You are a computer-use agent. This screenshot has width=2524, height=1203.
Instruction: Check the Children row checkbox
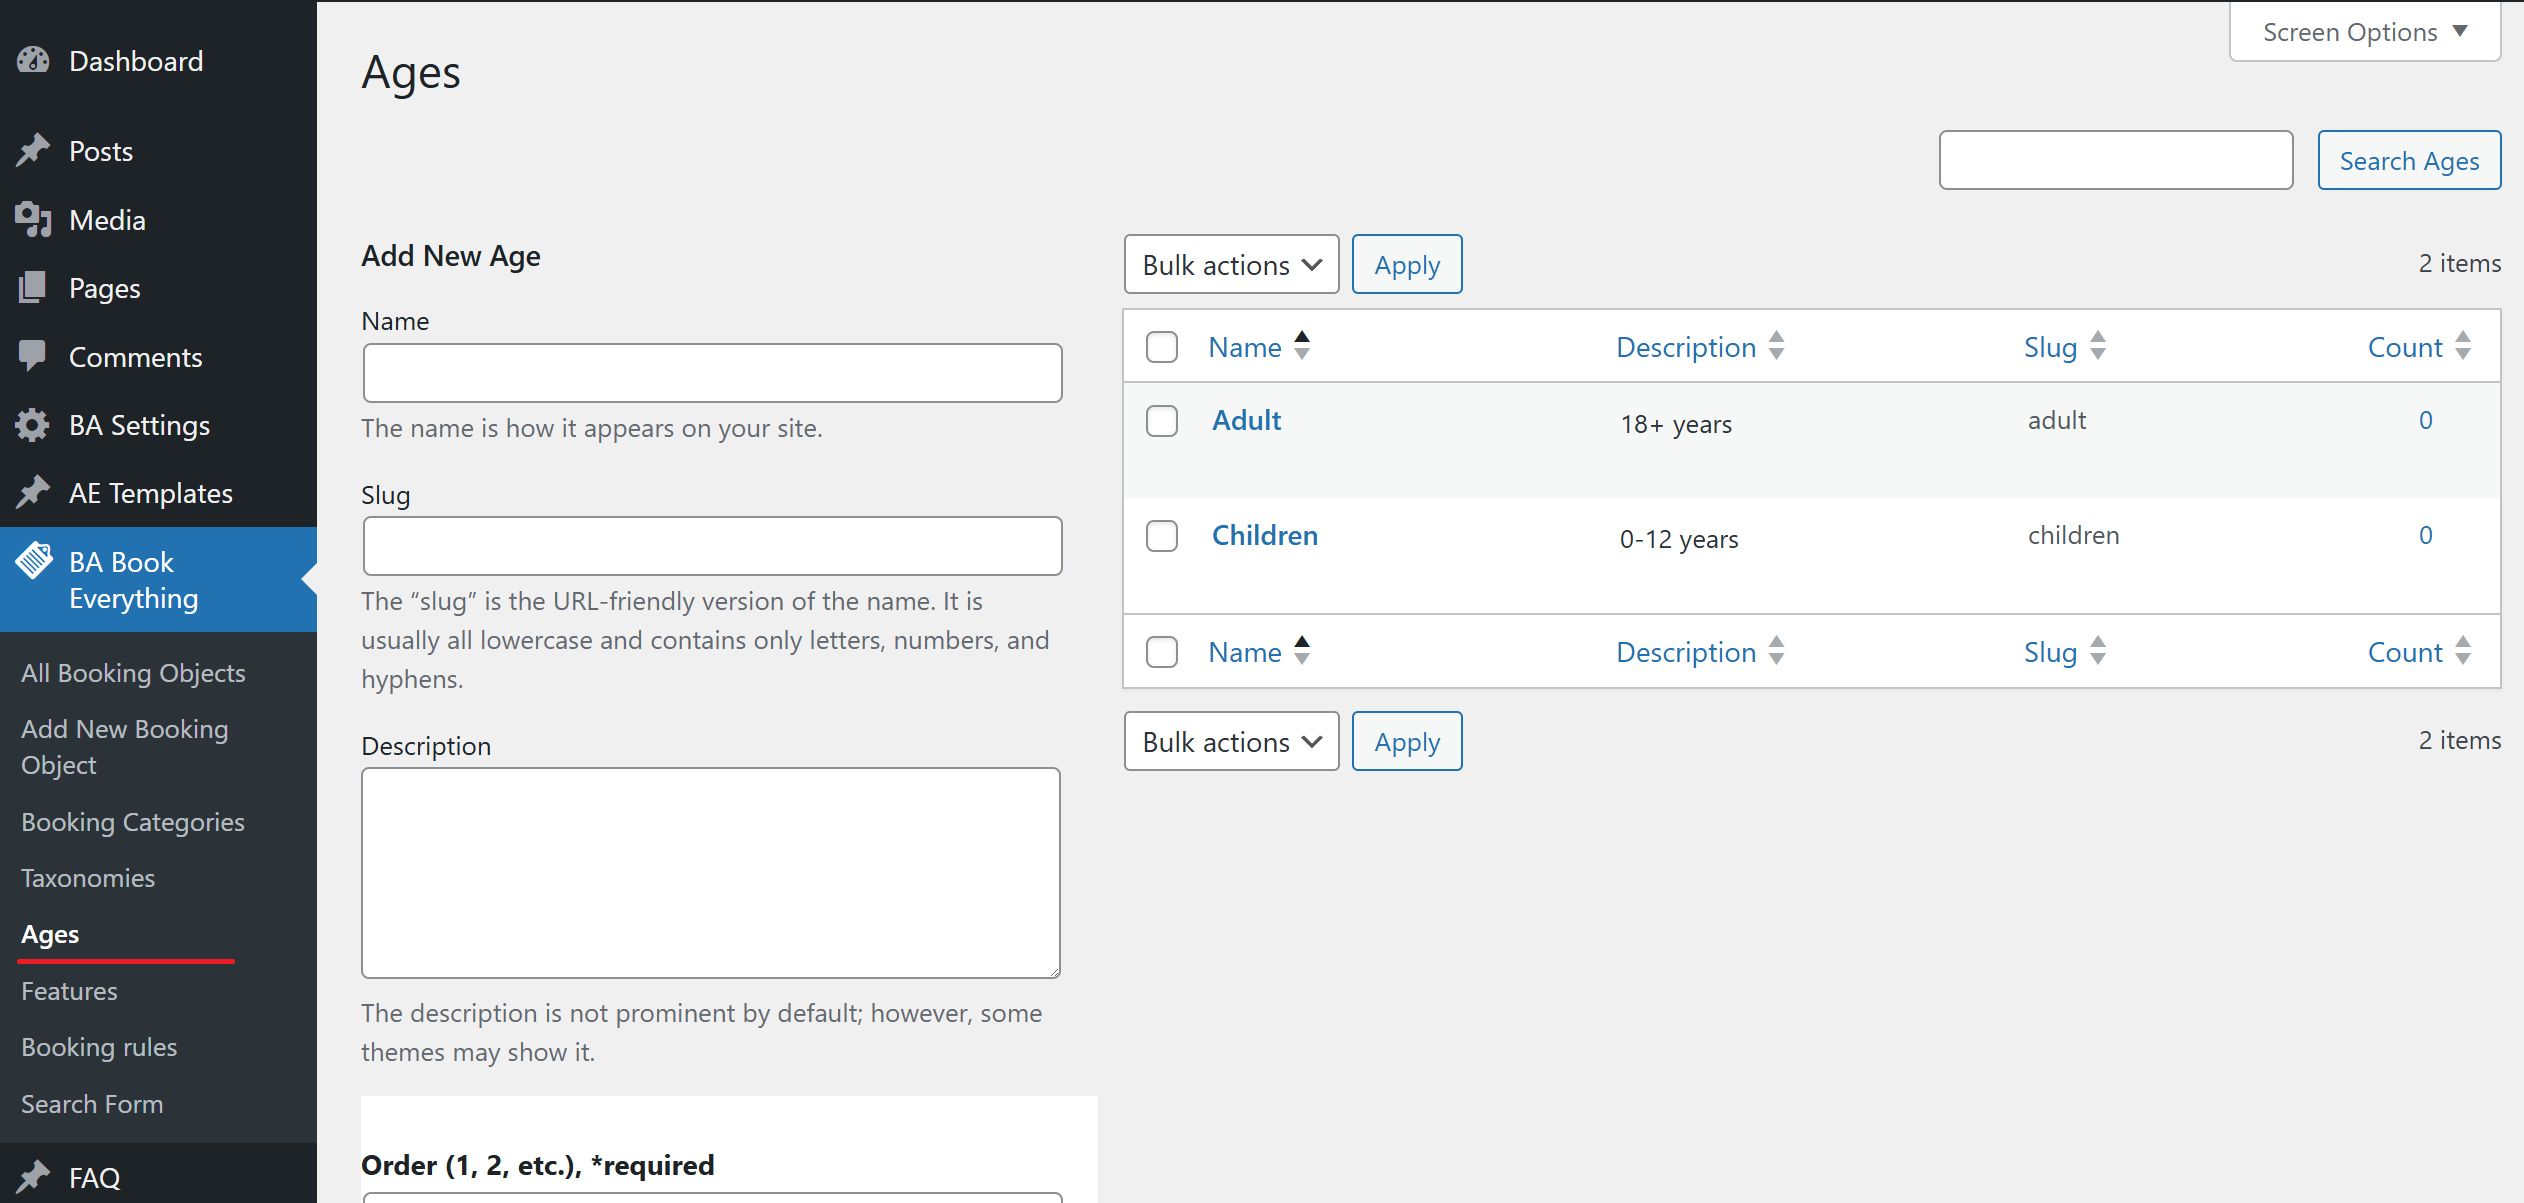point(1161,536)
